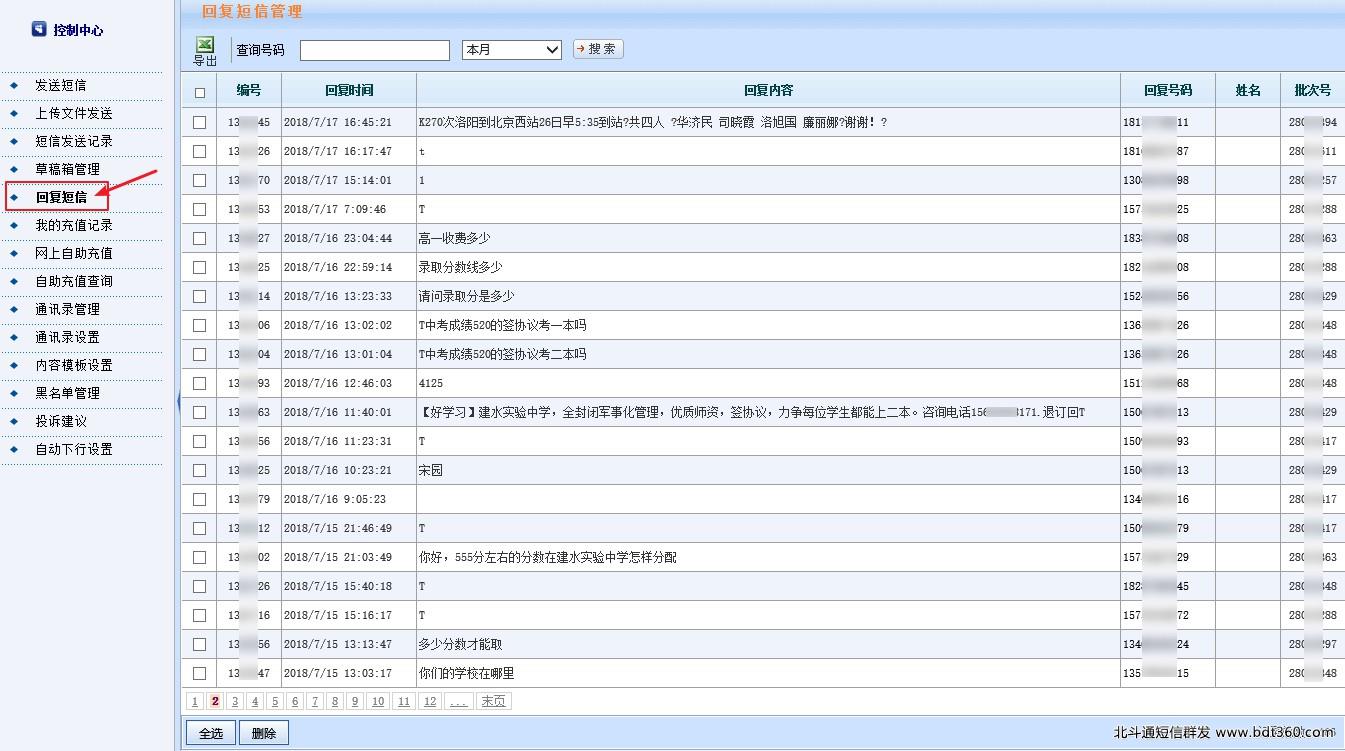Check the row dated 2018/7/17 16:45:21
The width and height of the screenshot is (1345, 751).
200,122
